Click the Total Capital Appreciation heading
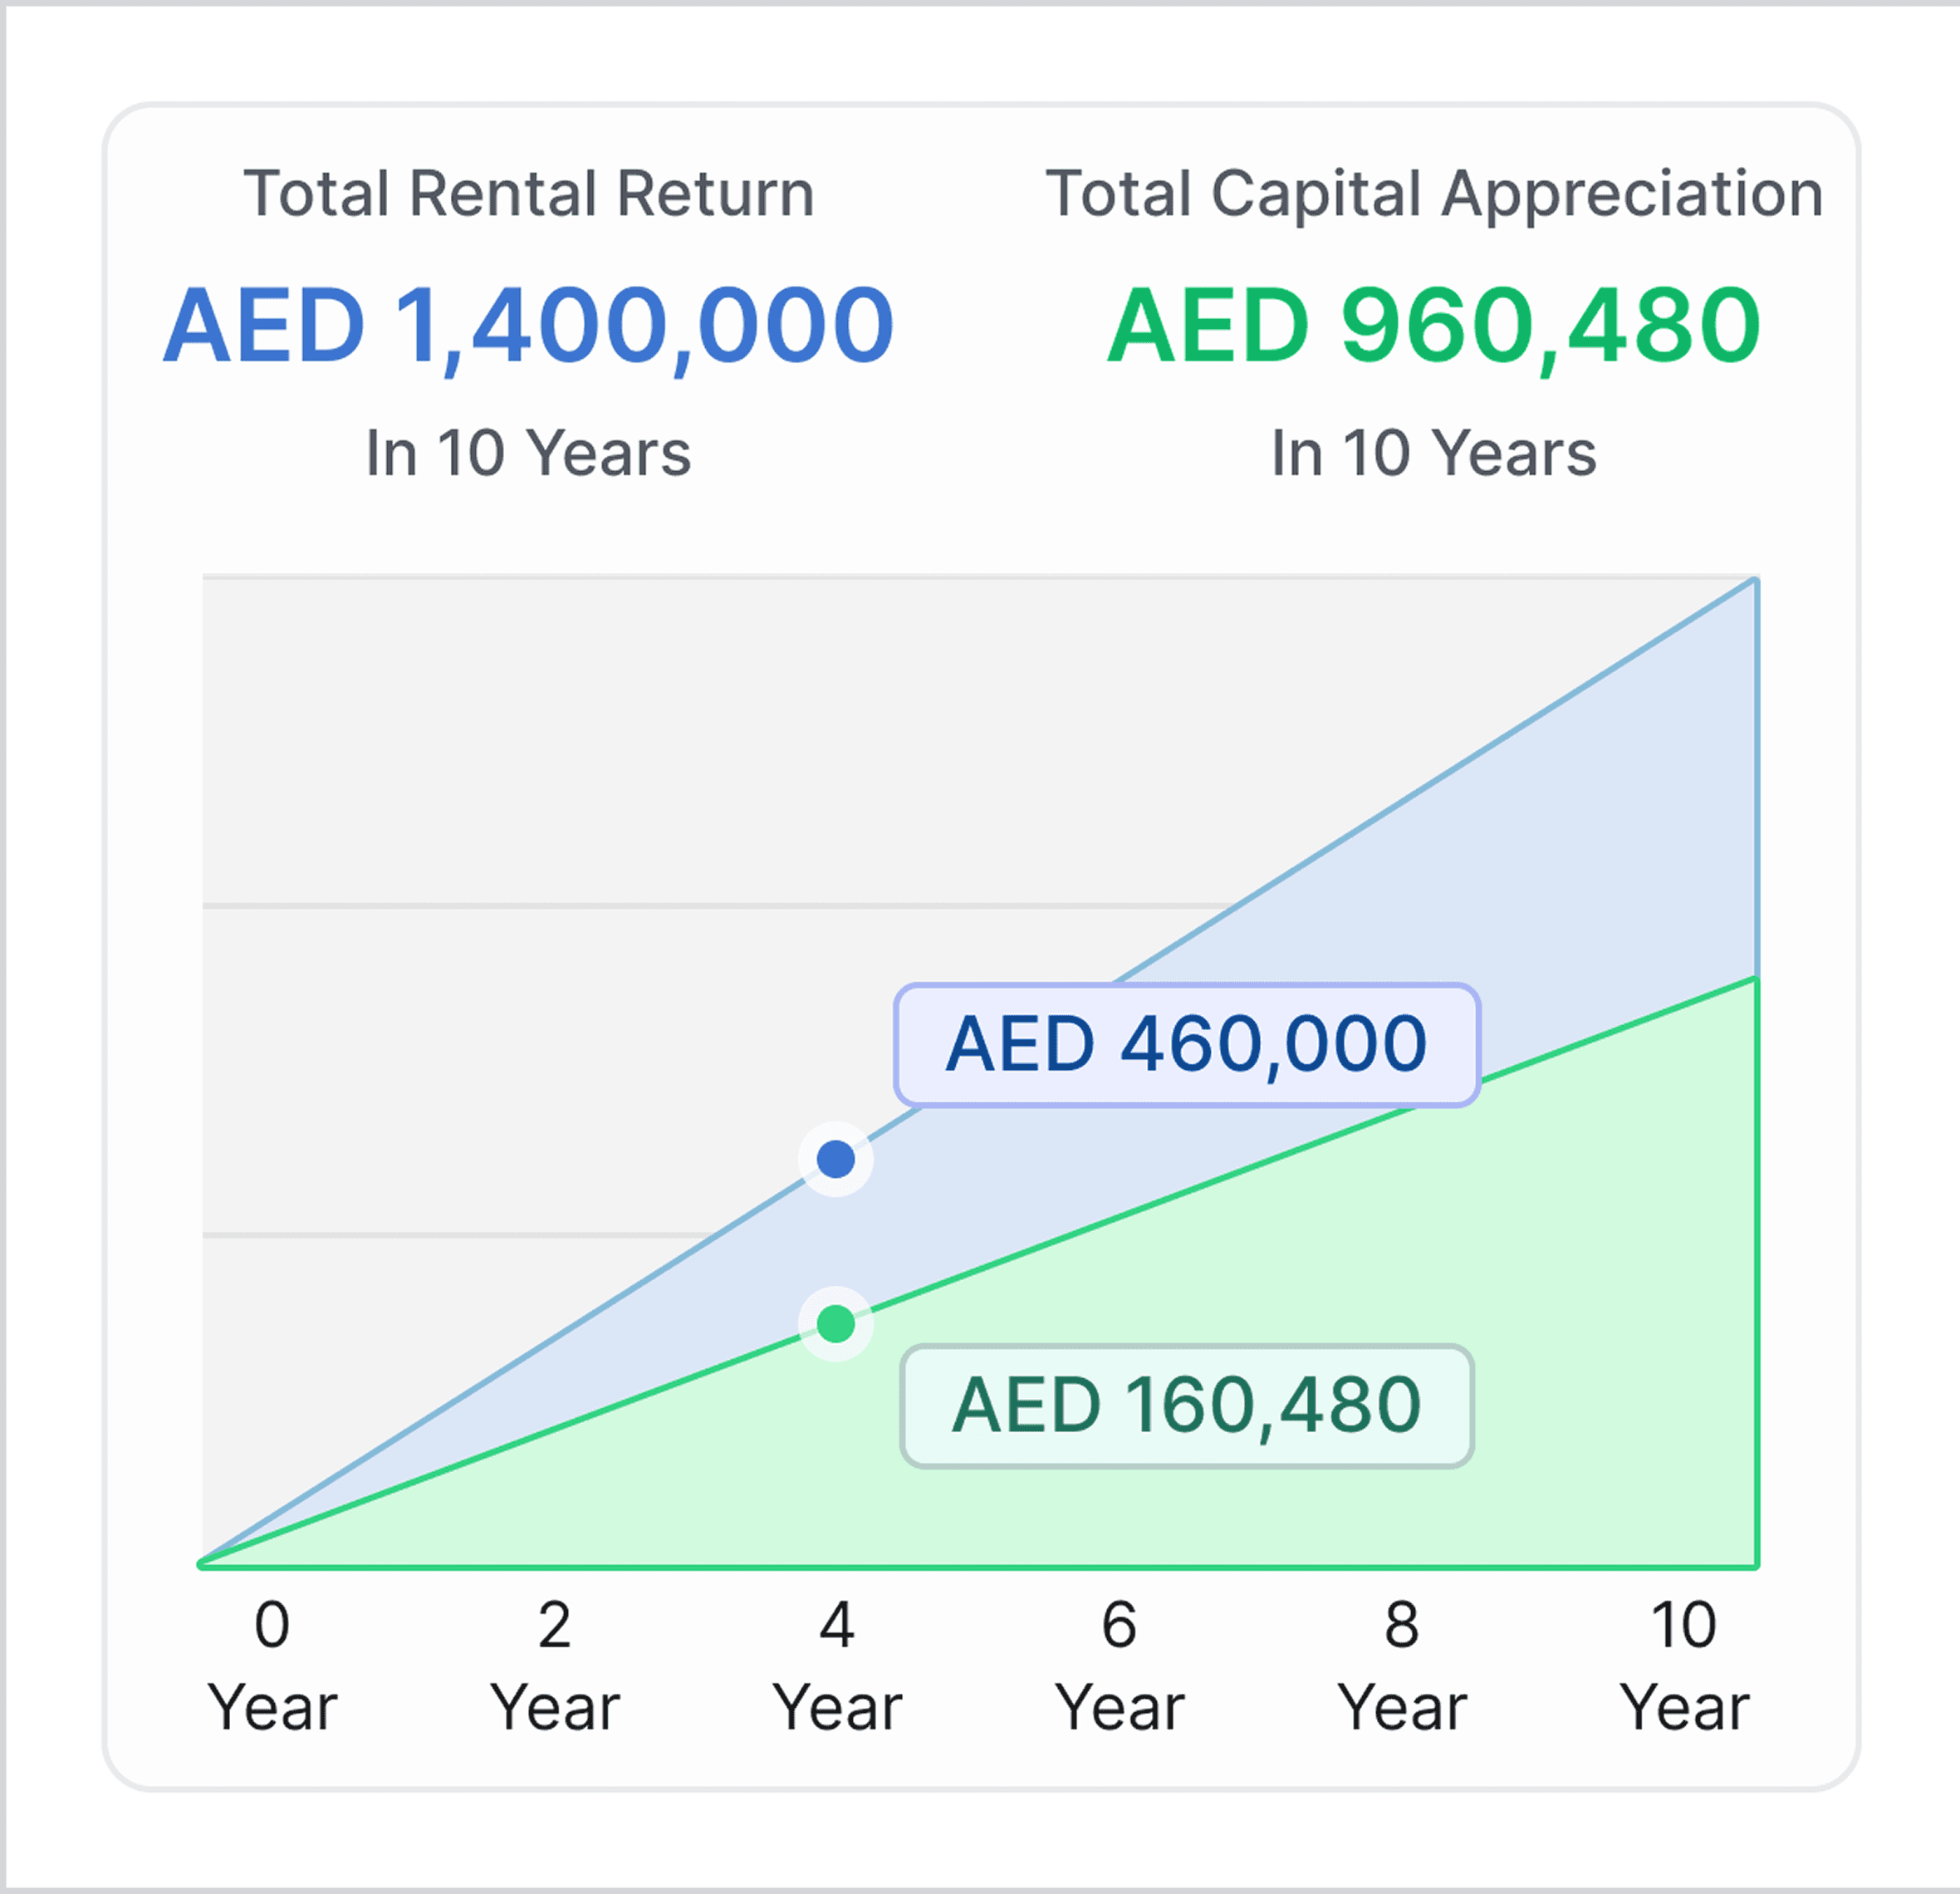This screenshot has width=1960, height=1894. (1434, 193)
